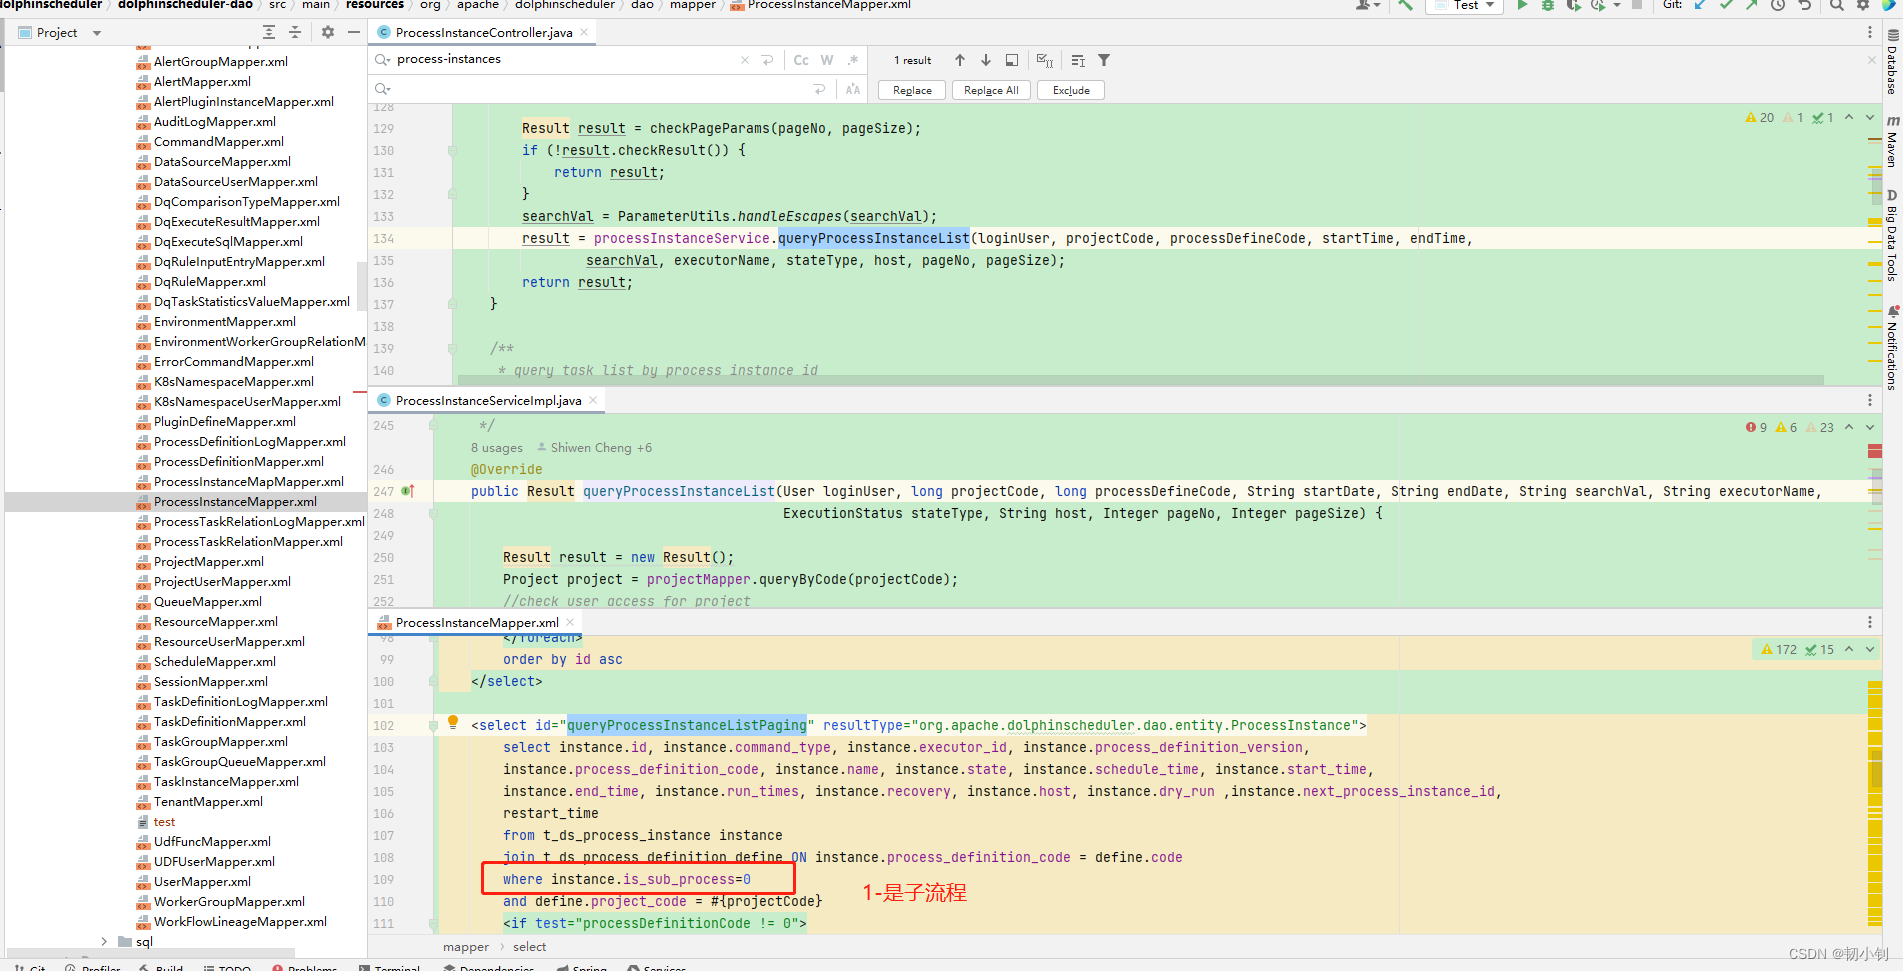Image resolution: width=1903 pixels, height=971 pixels.
Task: Debug the Test configuration
Action: pos(1547,5)
